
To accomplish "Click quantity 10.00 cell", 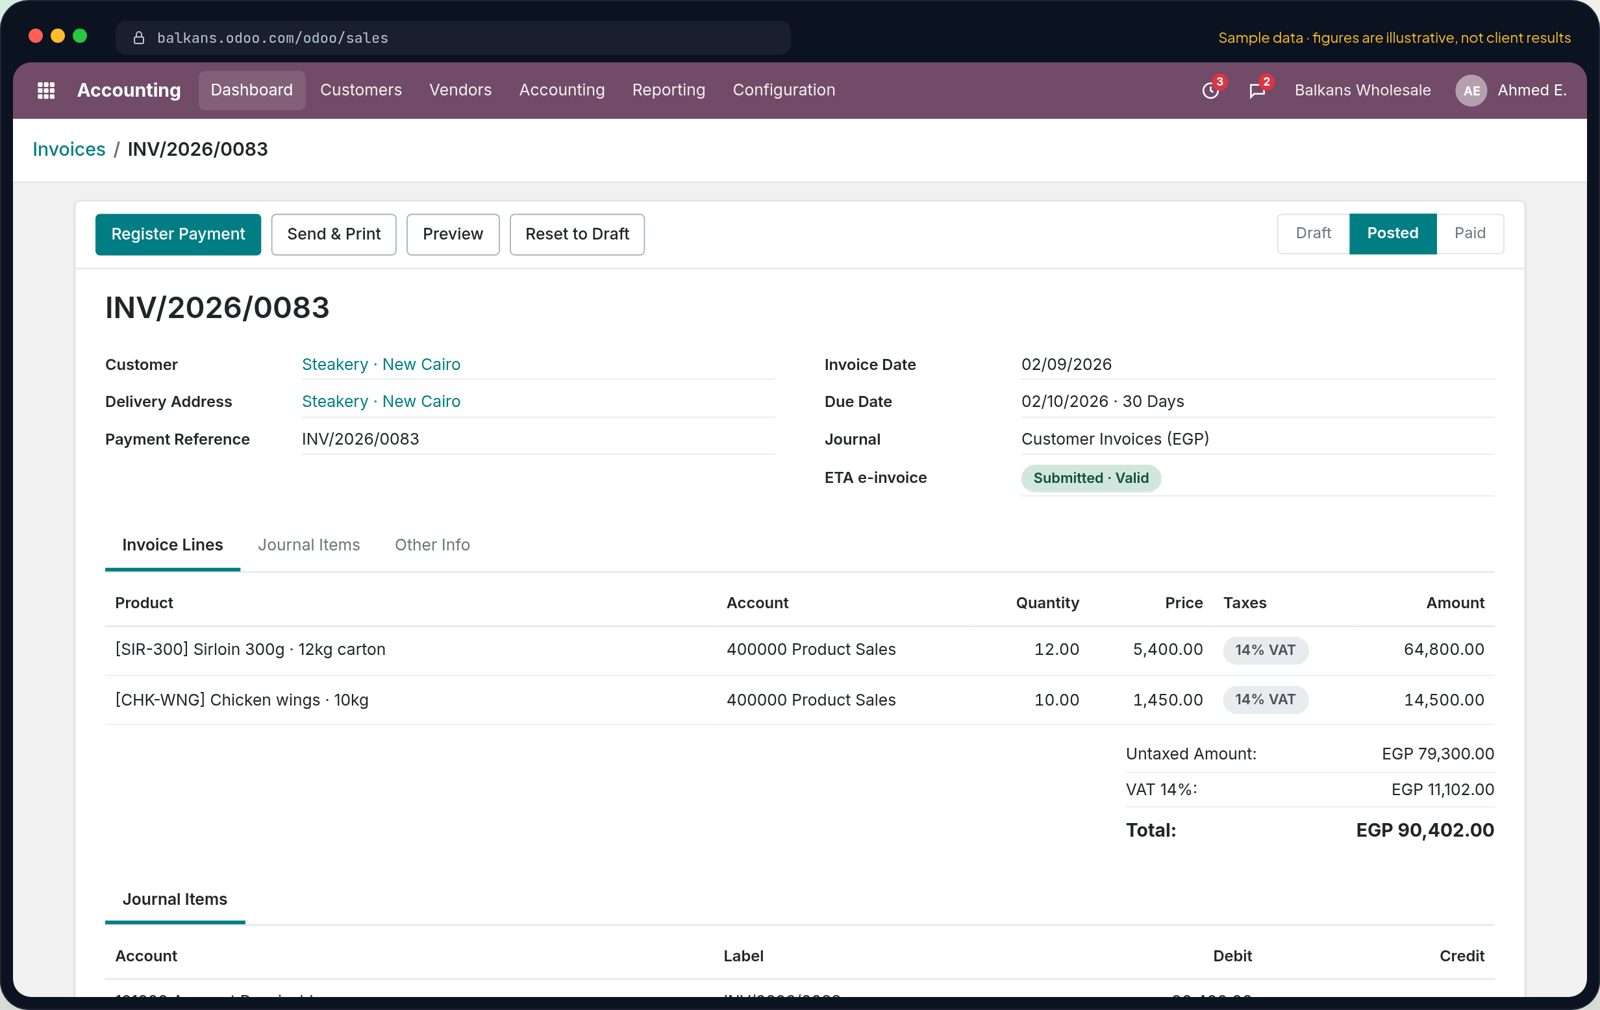I will pos(1056,700).
